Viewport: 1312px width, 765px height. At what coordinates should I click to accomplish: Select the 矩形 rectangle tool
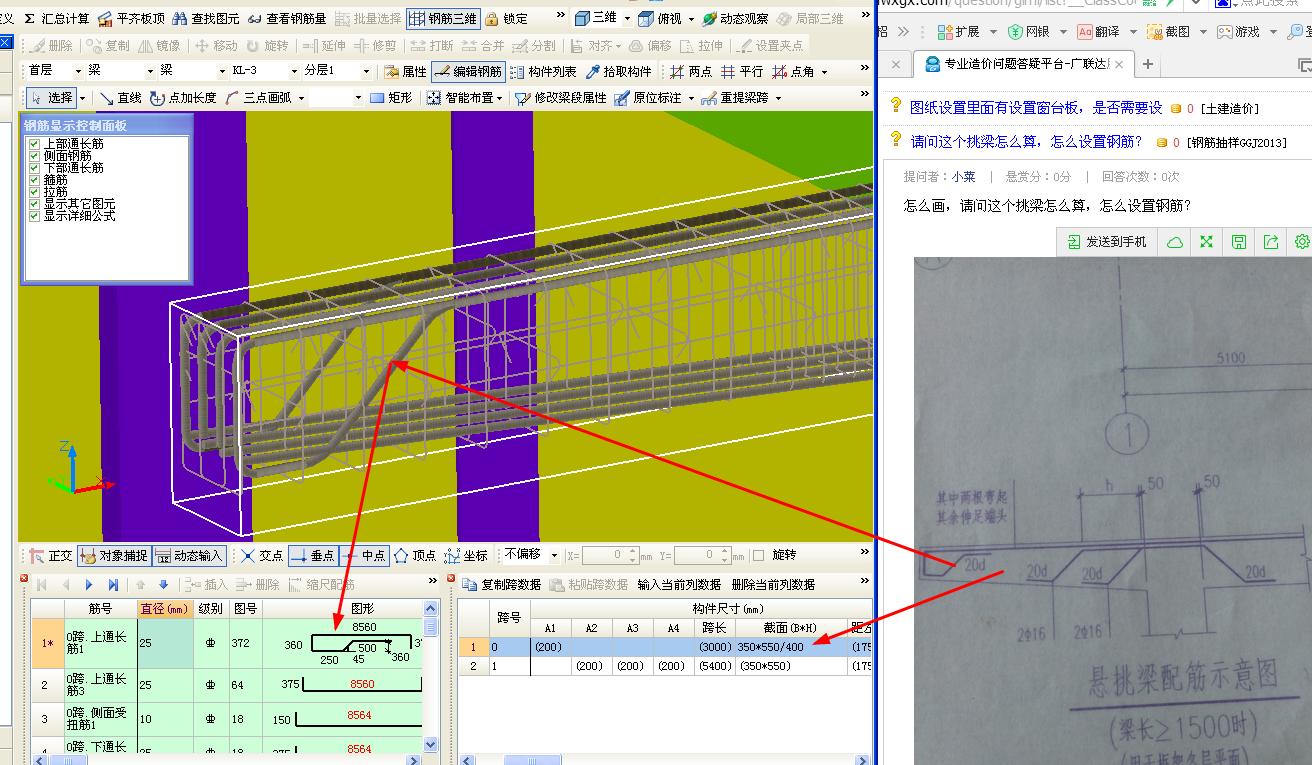391,98
